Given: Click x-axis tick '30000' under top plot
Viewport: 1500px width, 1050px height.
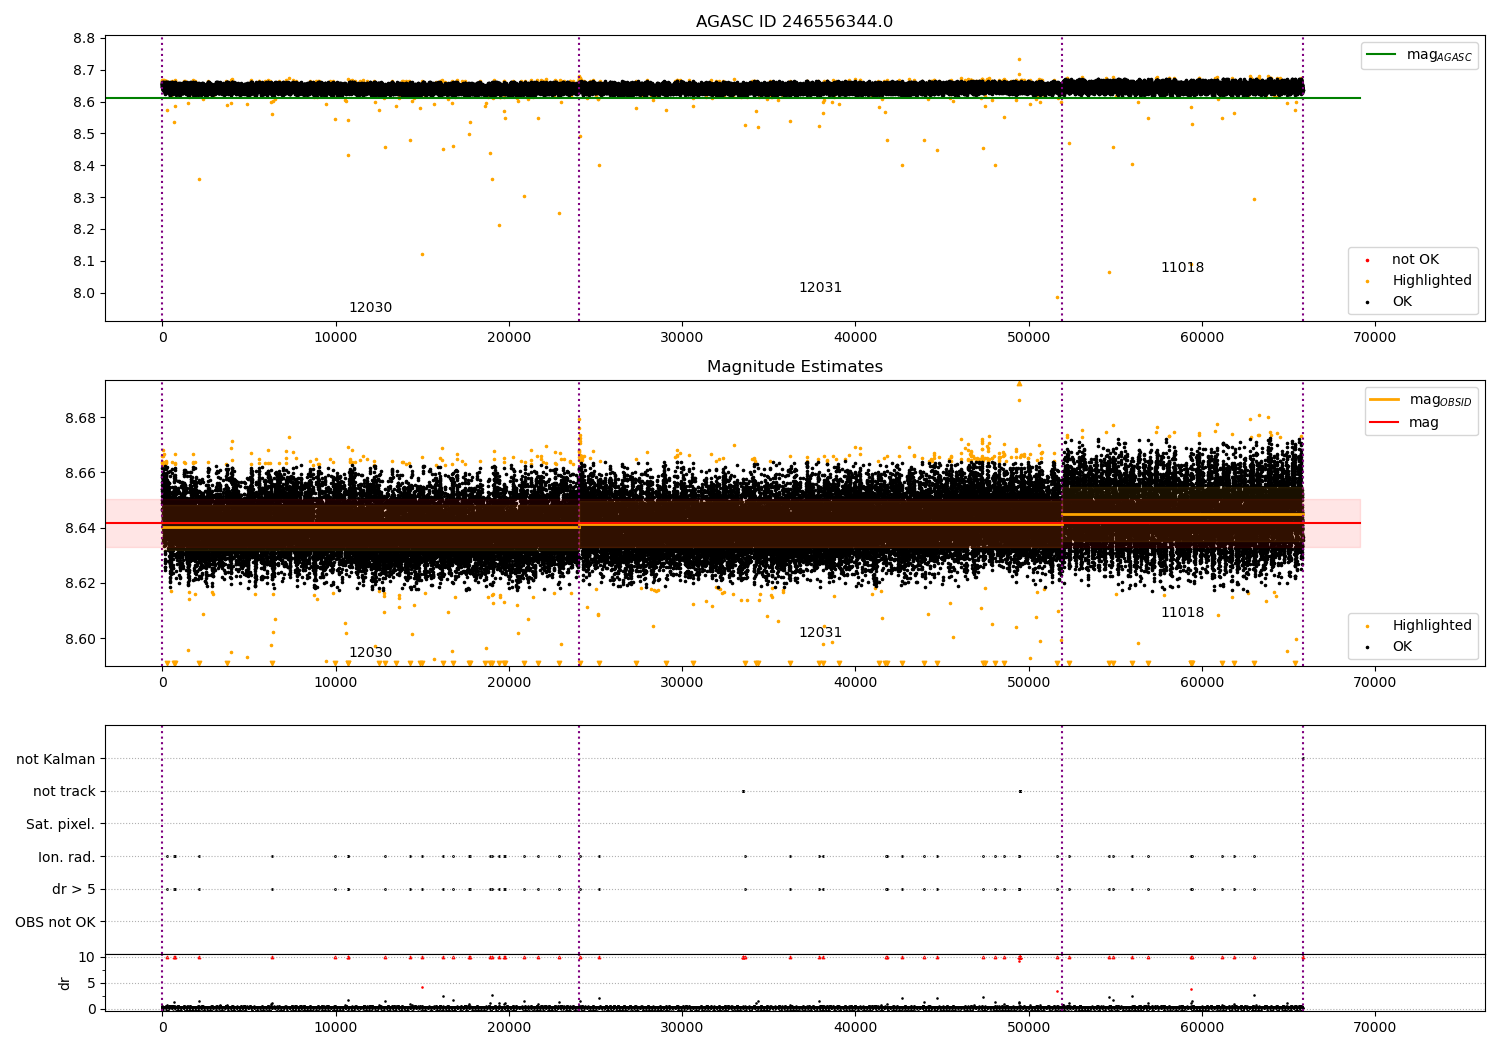Looking at the screenshot, I should (682, 339).
